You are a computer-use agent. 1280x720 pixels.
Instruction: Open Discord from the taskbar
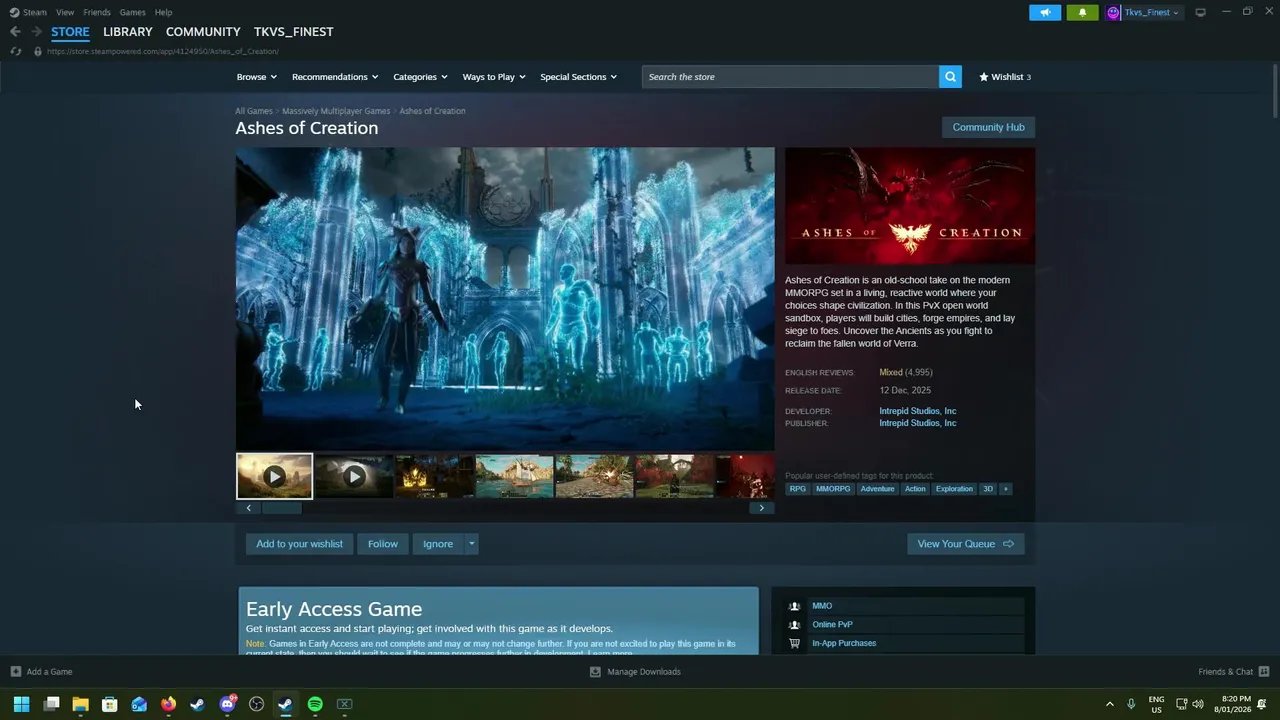pos(227,704)
